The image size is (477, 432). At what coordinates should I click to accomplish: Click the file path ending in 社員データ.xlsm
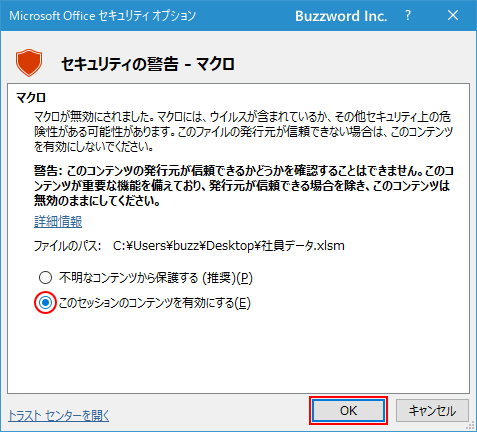pyautogui.click(x=229, y=246)
